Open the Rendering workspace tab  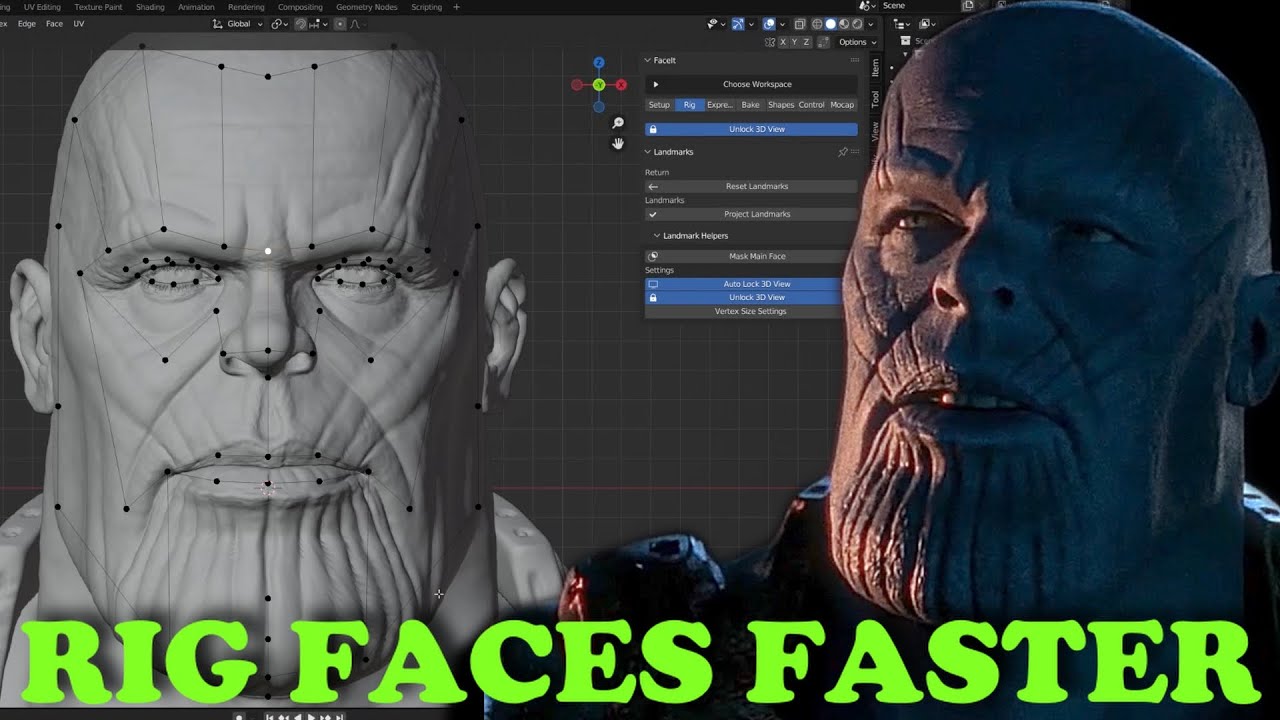[x=246, y=7]
